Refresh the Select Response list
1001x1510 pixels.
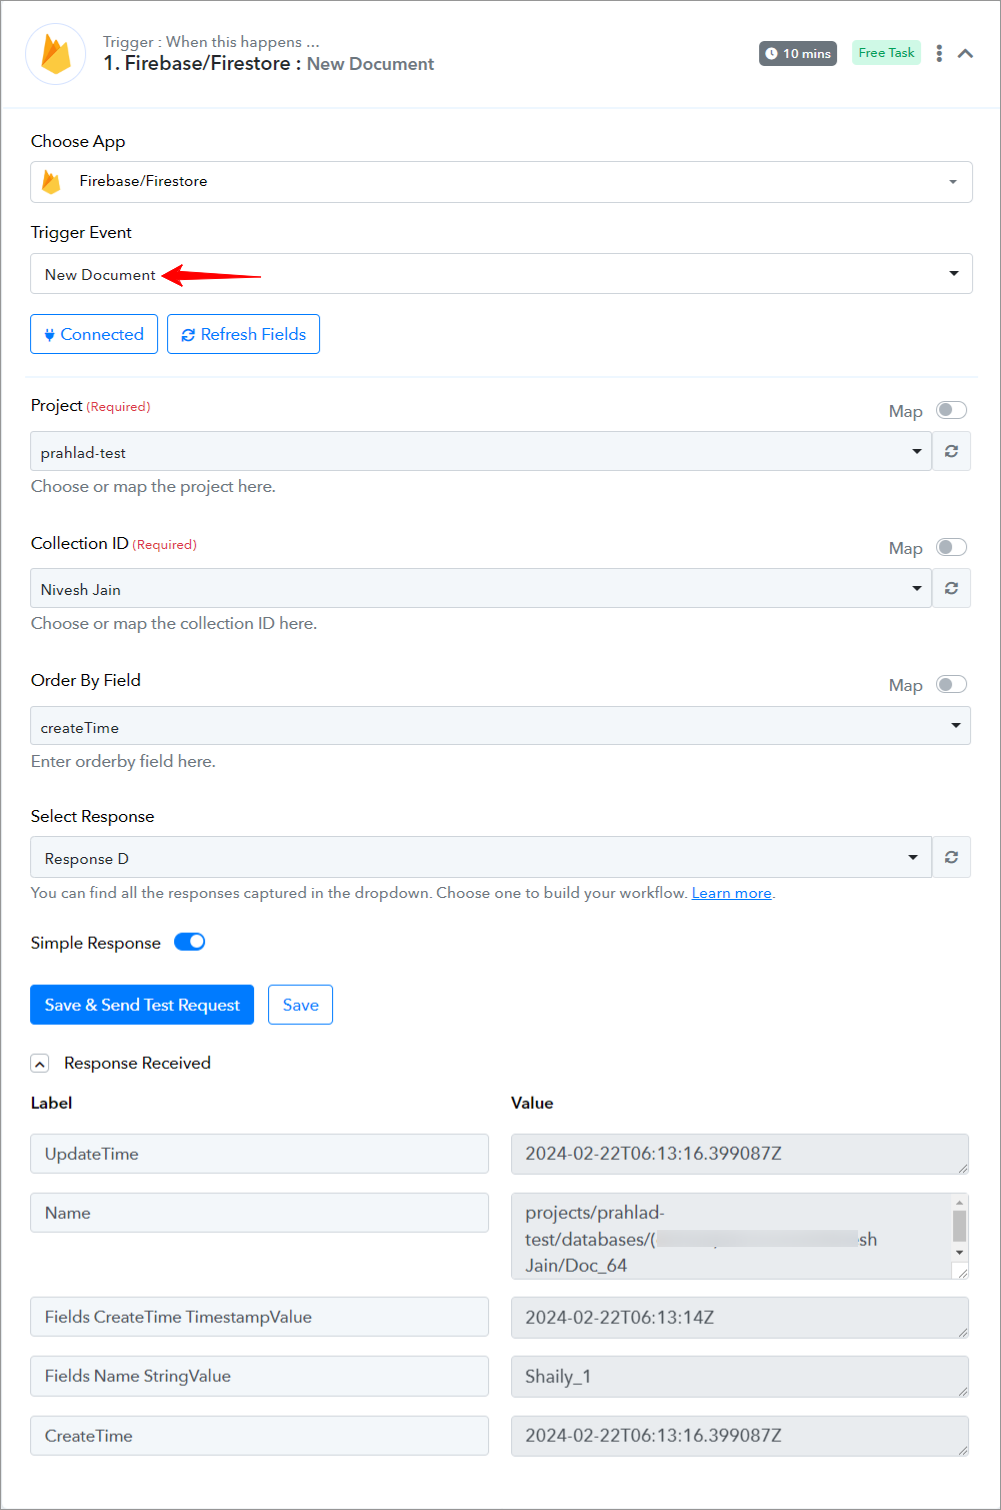[951, 857]
